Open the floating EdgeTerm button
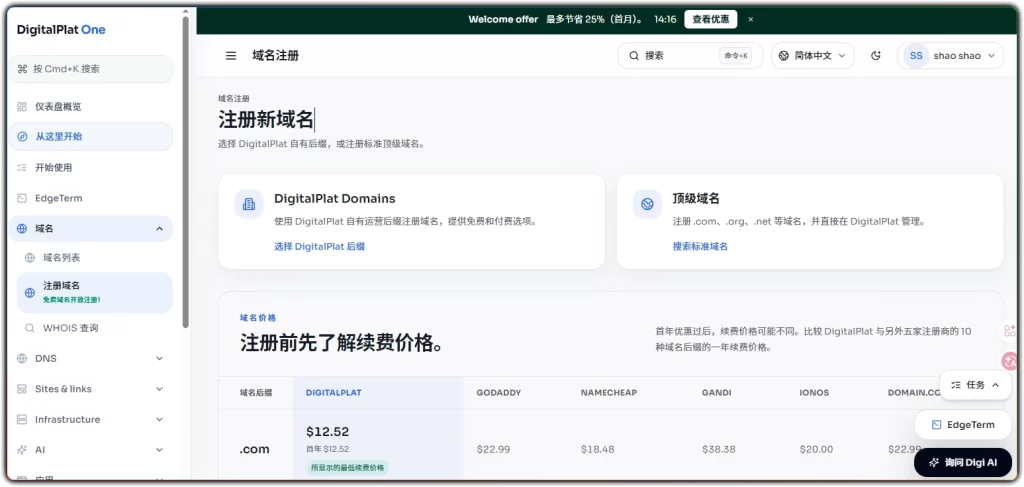The image size is (1024, 487). tap(963, 425)
